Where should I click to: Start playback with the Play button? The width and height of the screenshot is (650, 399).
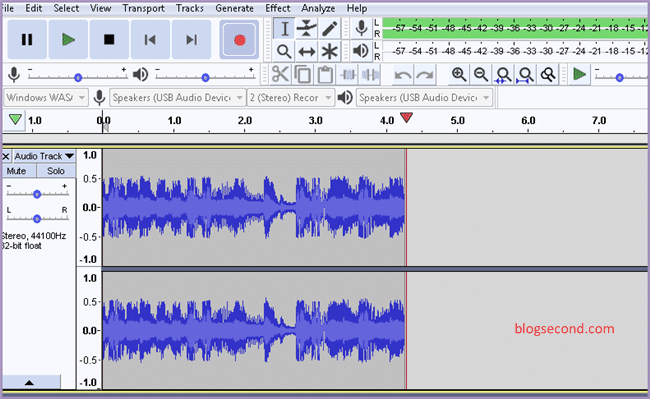[68, 40]
